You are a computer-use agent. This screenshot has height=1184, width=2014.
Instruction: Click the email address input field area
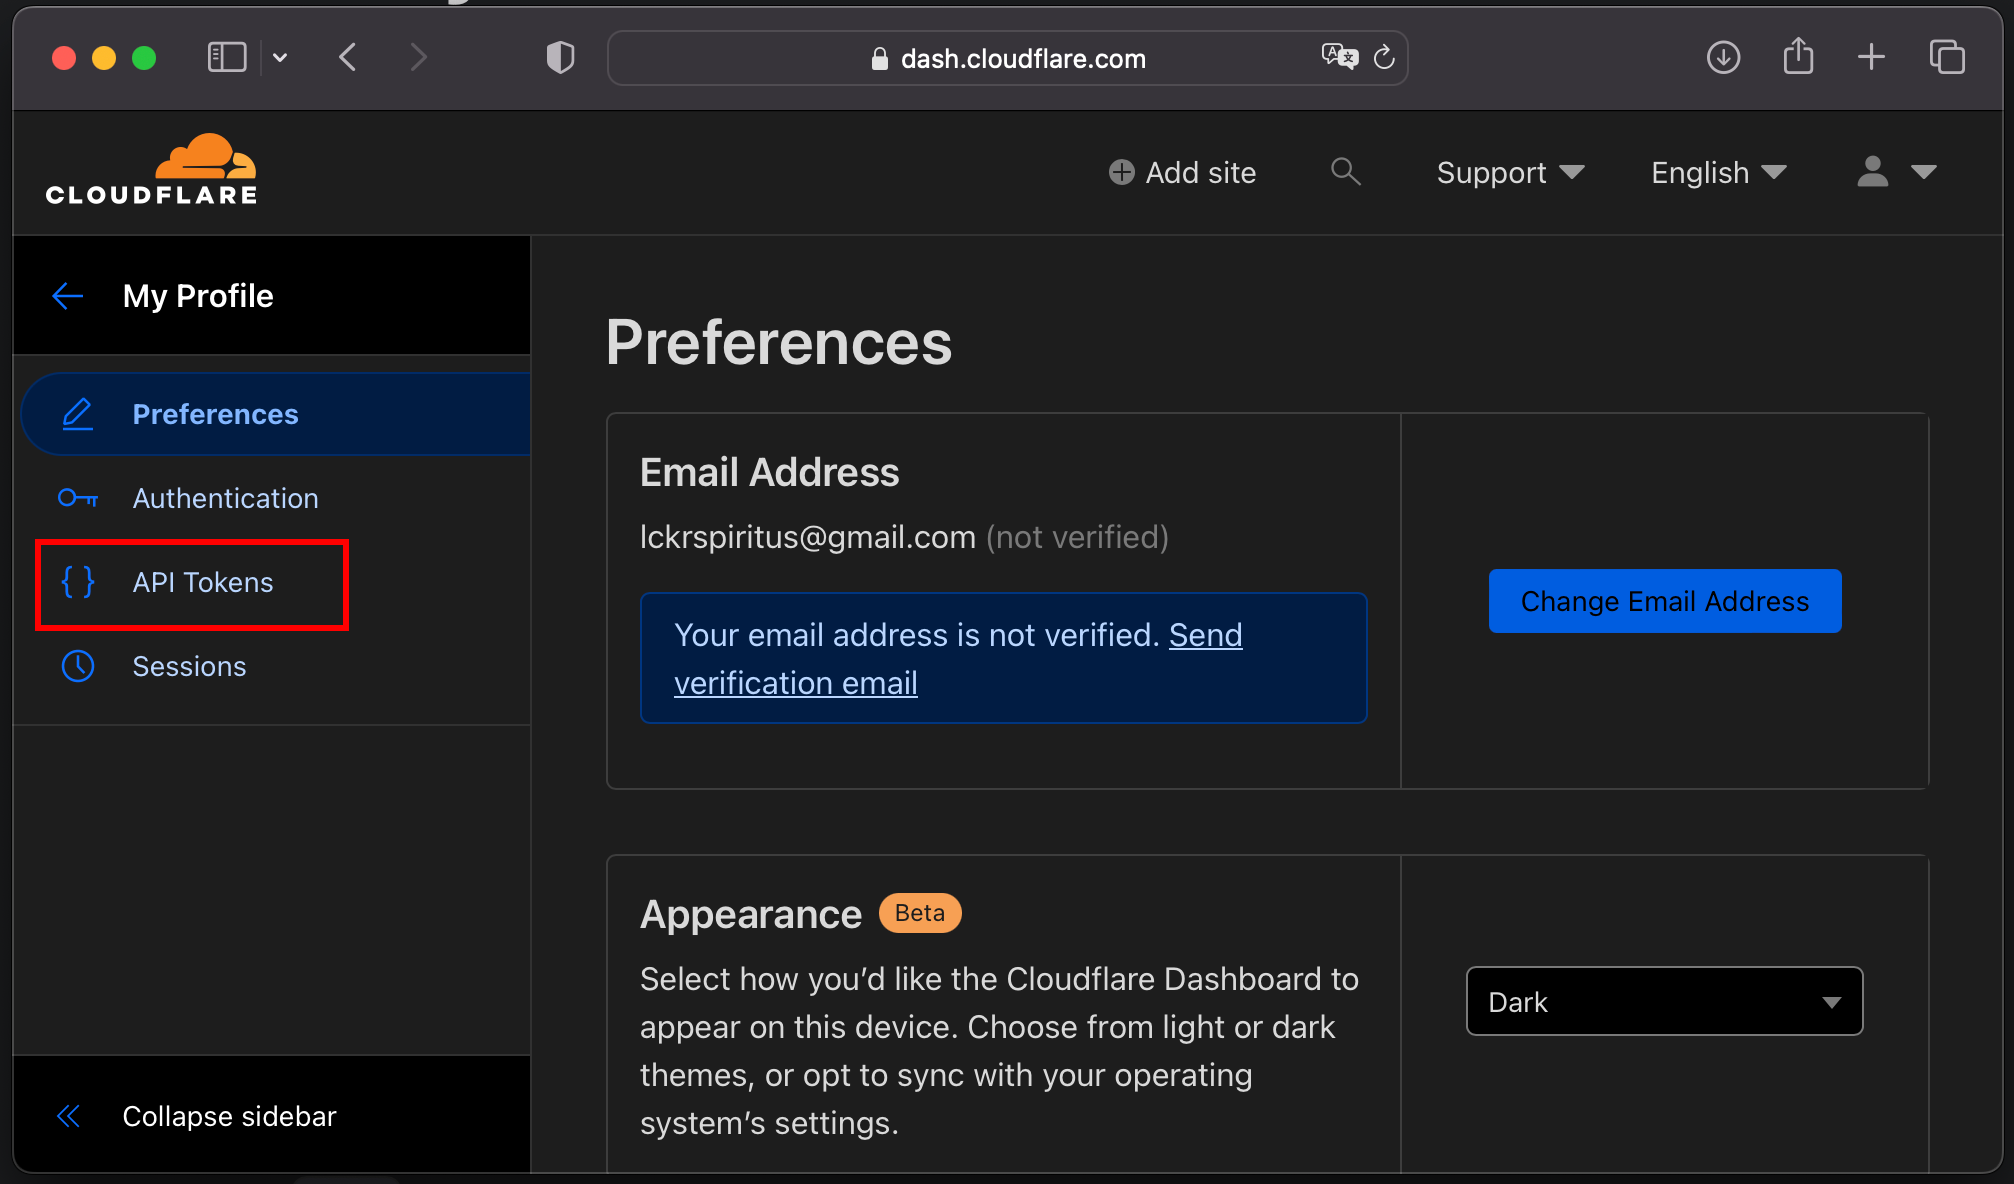(806, 537)
